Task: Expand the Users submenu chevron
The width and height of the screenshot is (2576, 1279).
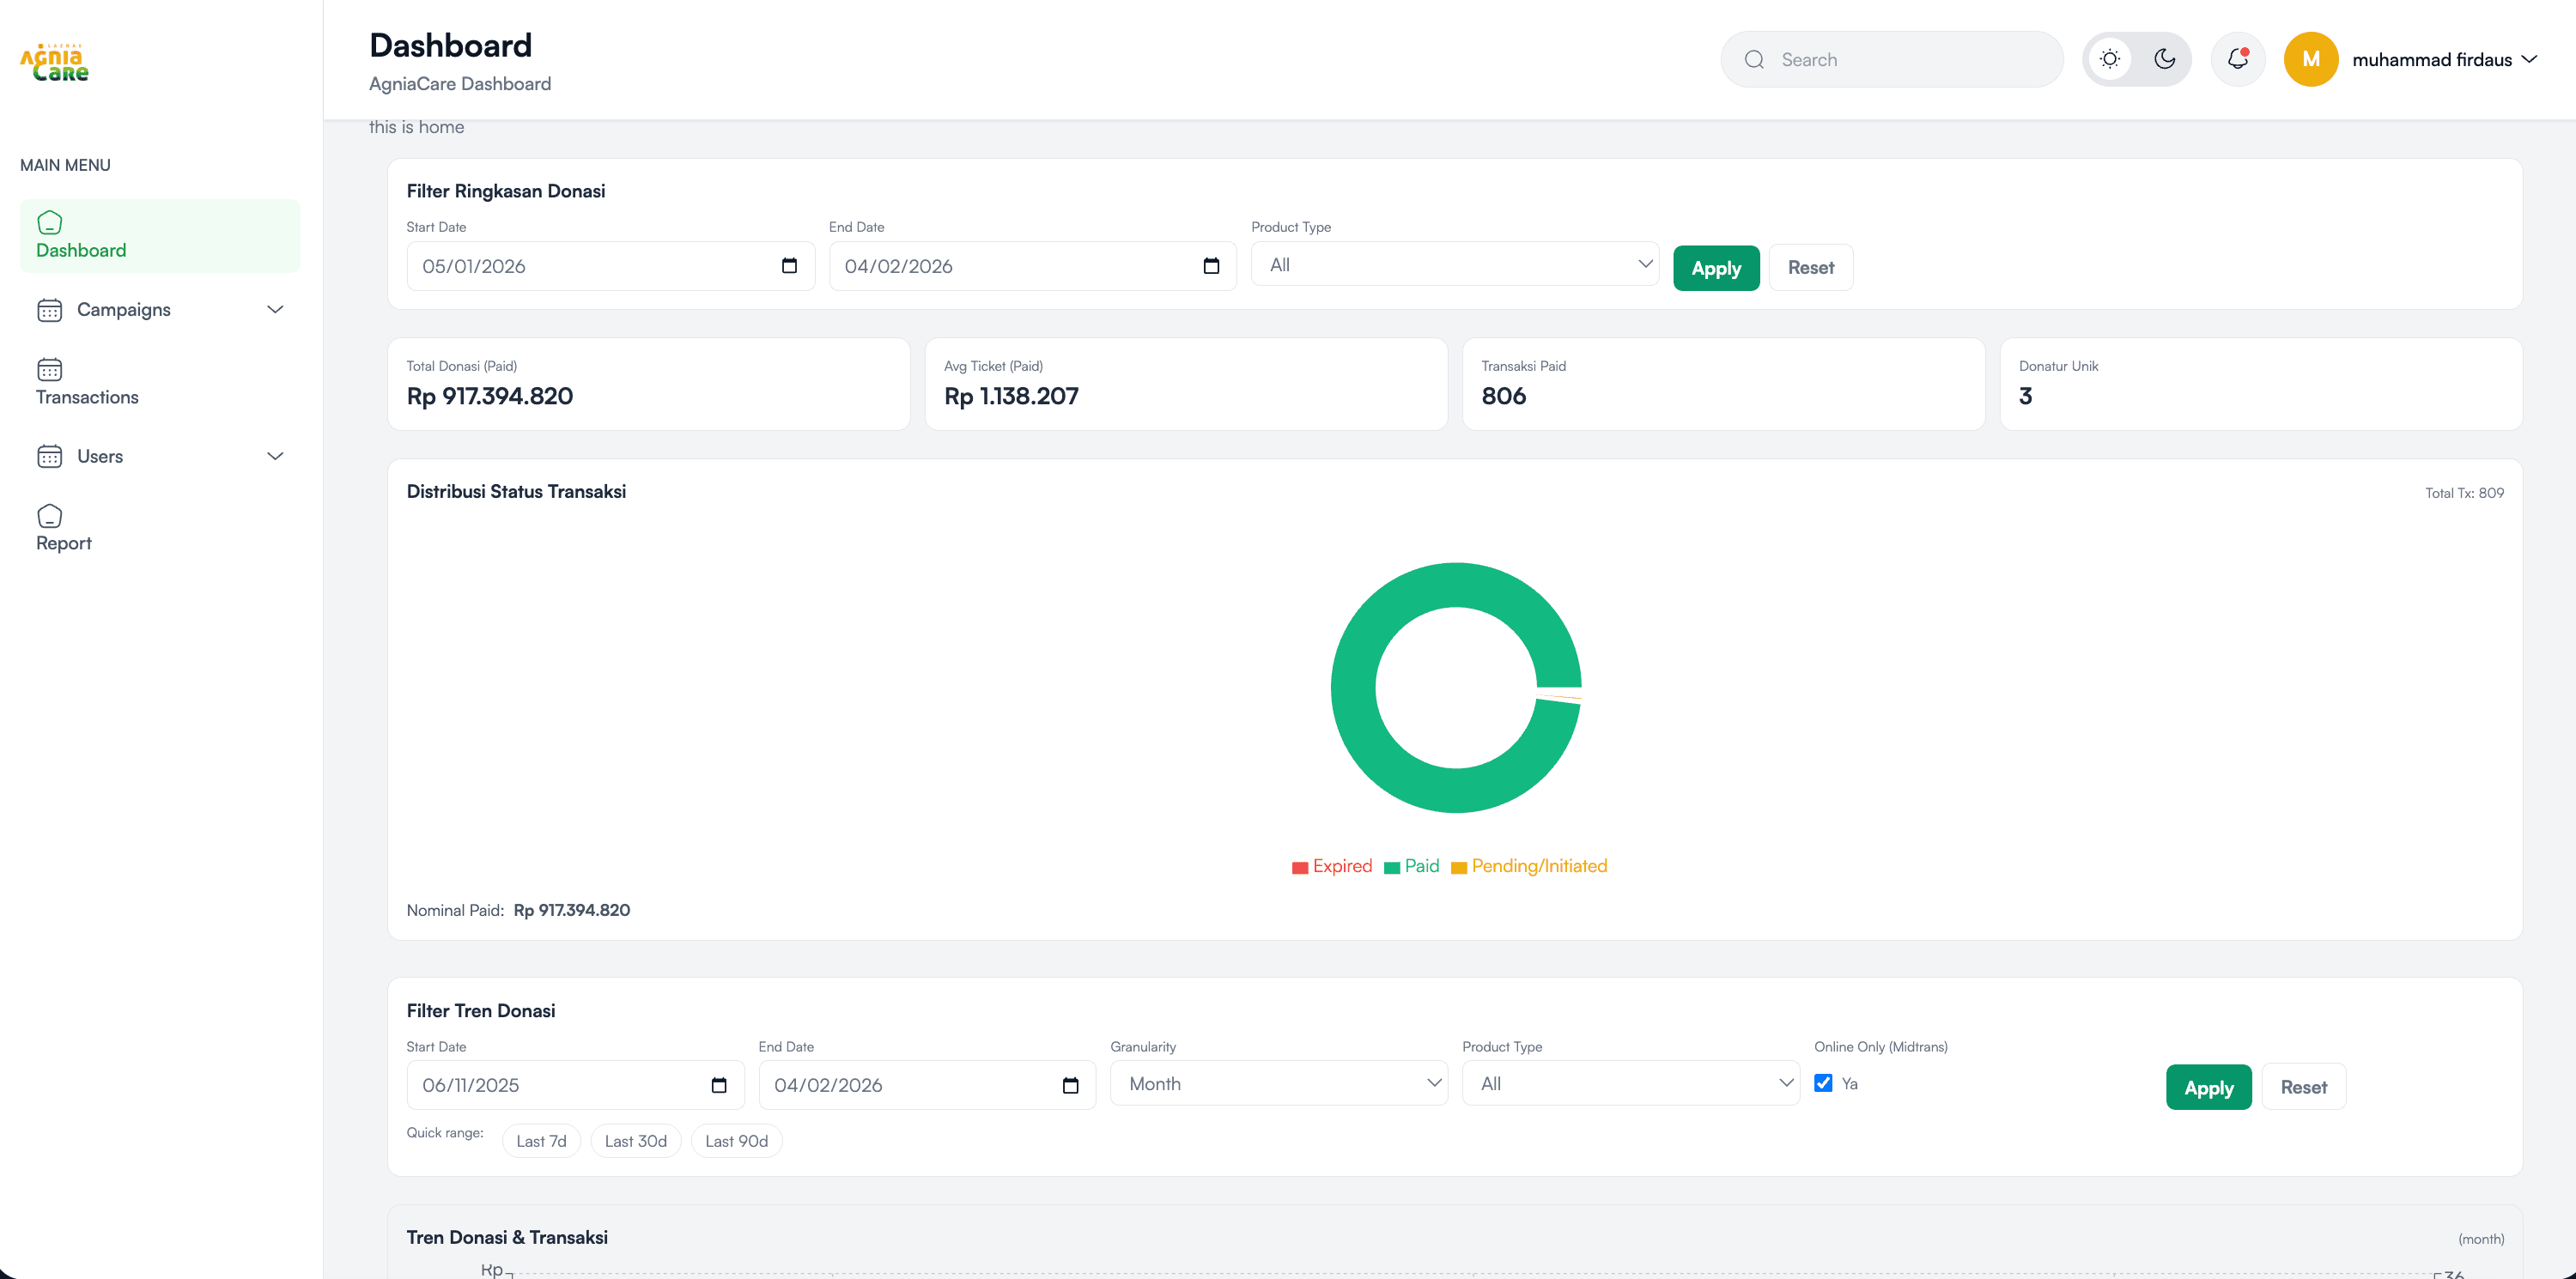Action: tap(275, 456)
